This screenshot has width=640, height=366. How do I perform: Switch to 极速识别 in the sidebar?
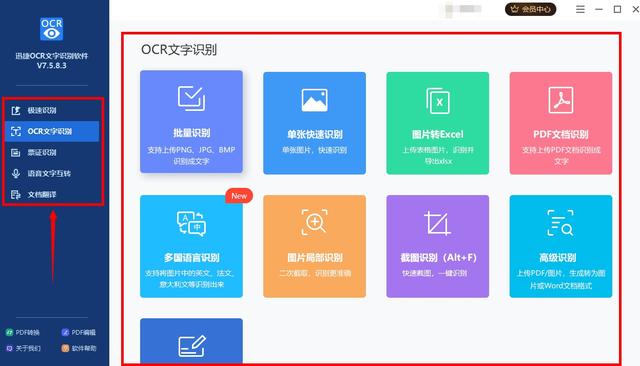coord(52,110)
